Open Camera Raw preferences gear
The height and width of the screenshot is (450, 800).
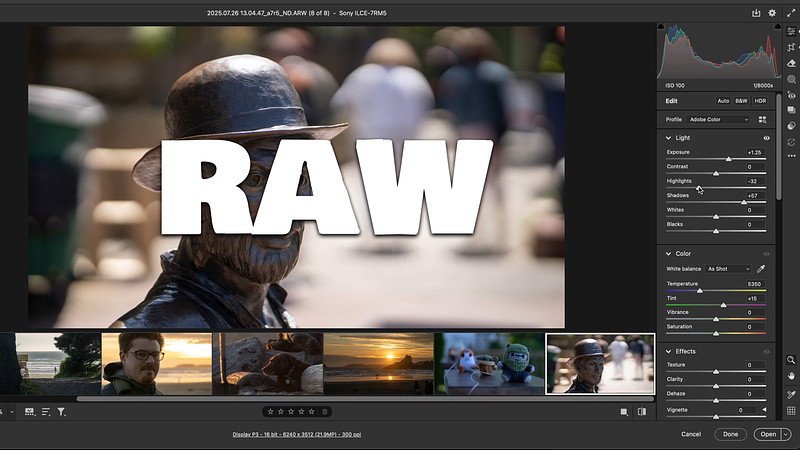point(772,13)
